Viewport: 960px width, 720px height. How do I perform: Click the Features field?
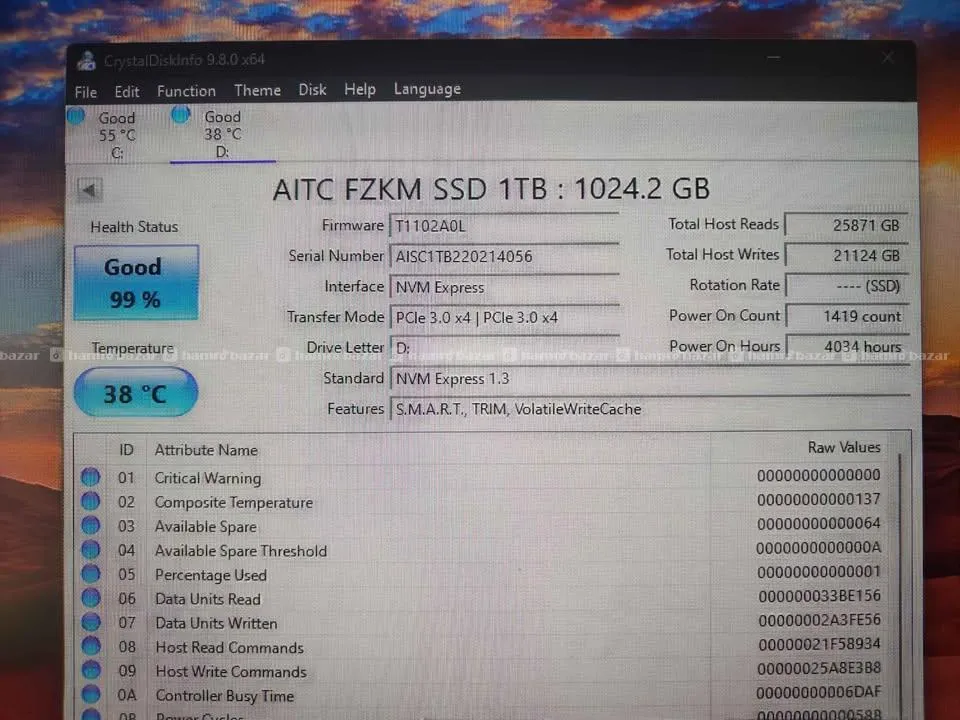650,409
